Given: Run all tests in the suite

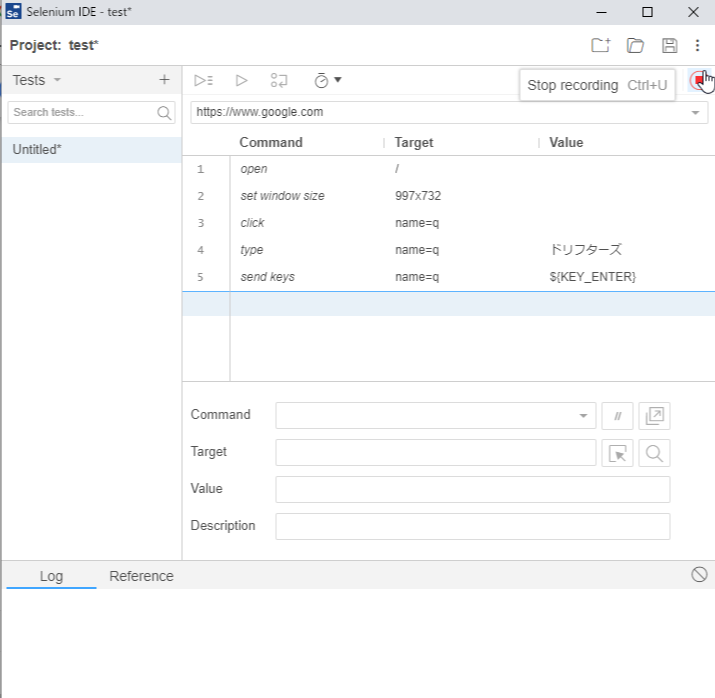Looking at the screenshot, I should pyautogui.click(x=203, y=80).
